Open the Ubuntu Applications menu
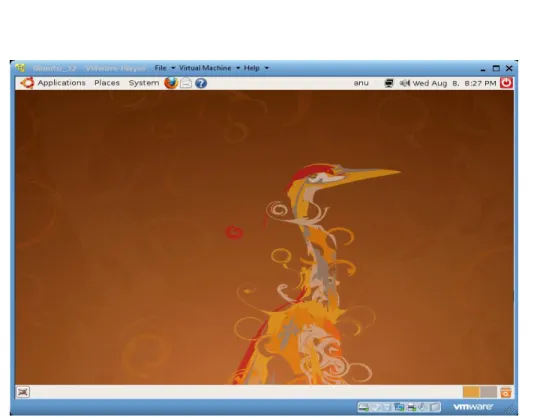 point(61,83)
